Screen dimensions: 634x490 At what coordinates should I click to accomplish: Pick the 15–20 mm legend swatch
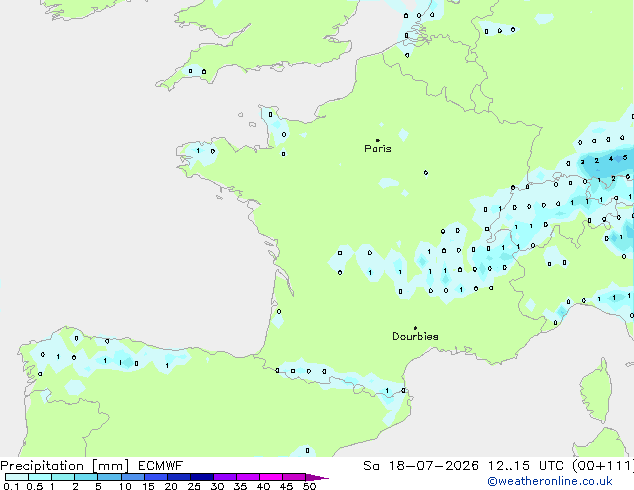coord(156,477)
